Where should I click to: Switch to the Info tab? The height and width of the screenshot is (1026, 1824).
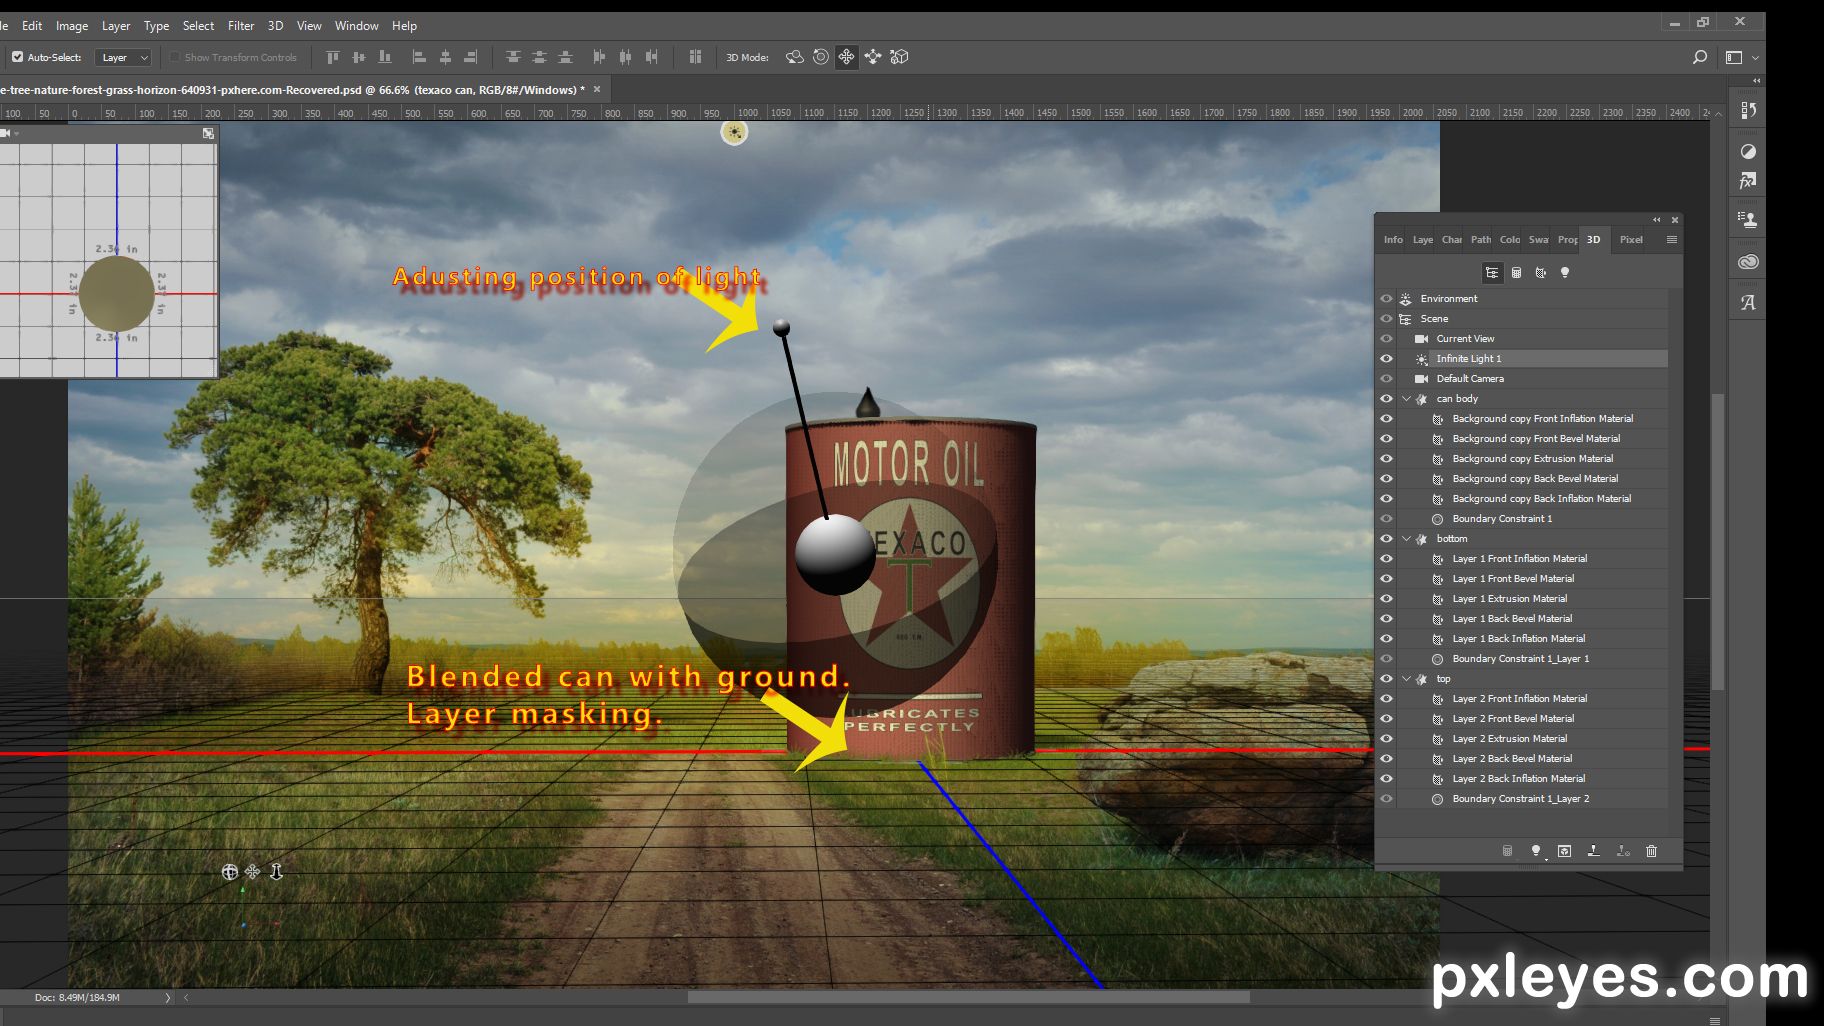click(1393, 239)
